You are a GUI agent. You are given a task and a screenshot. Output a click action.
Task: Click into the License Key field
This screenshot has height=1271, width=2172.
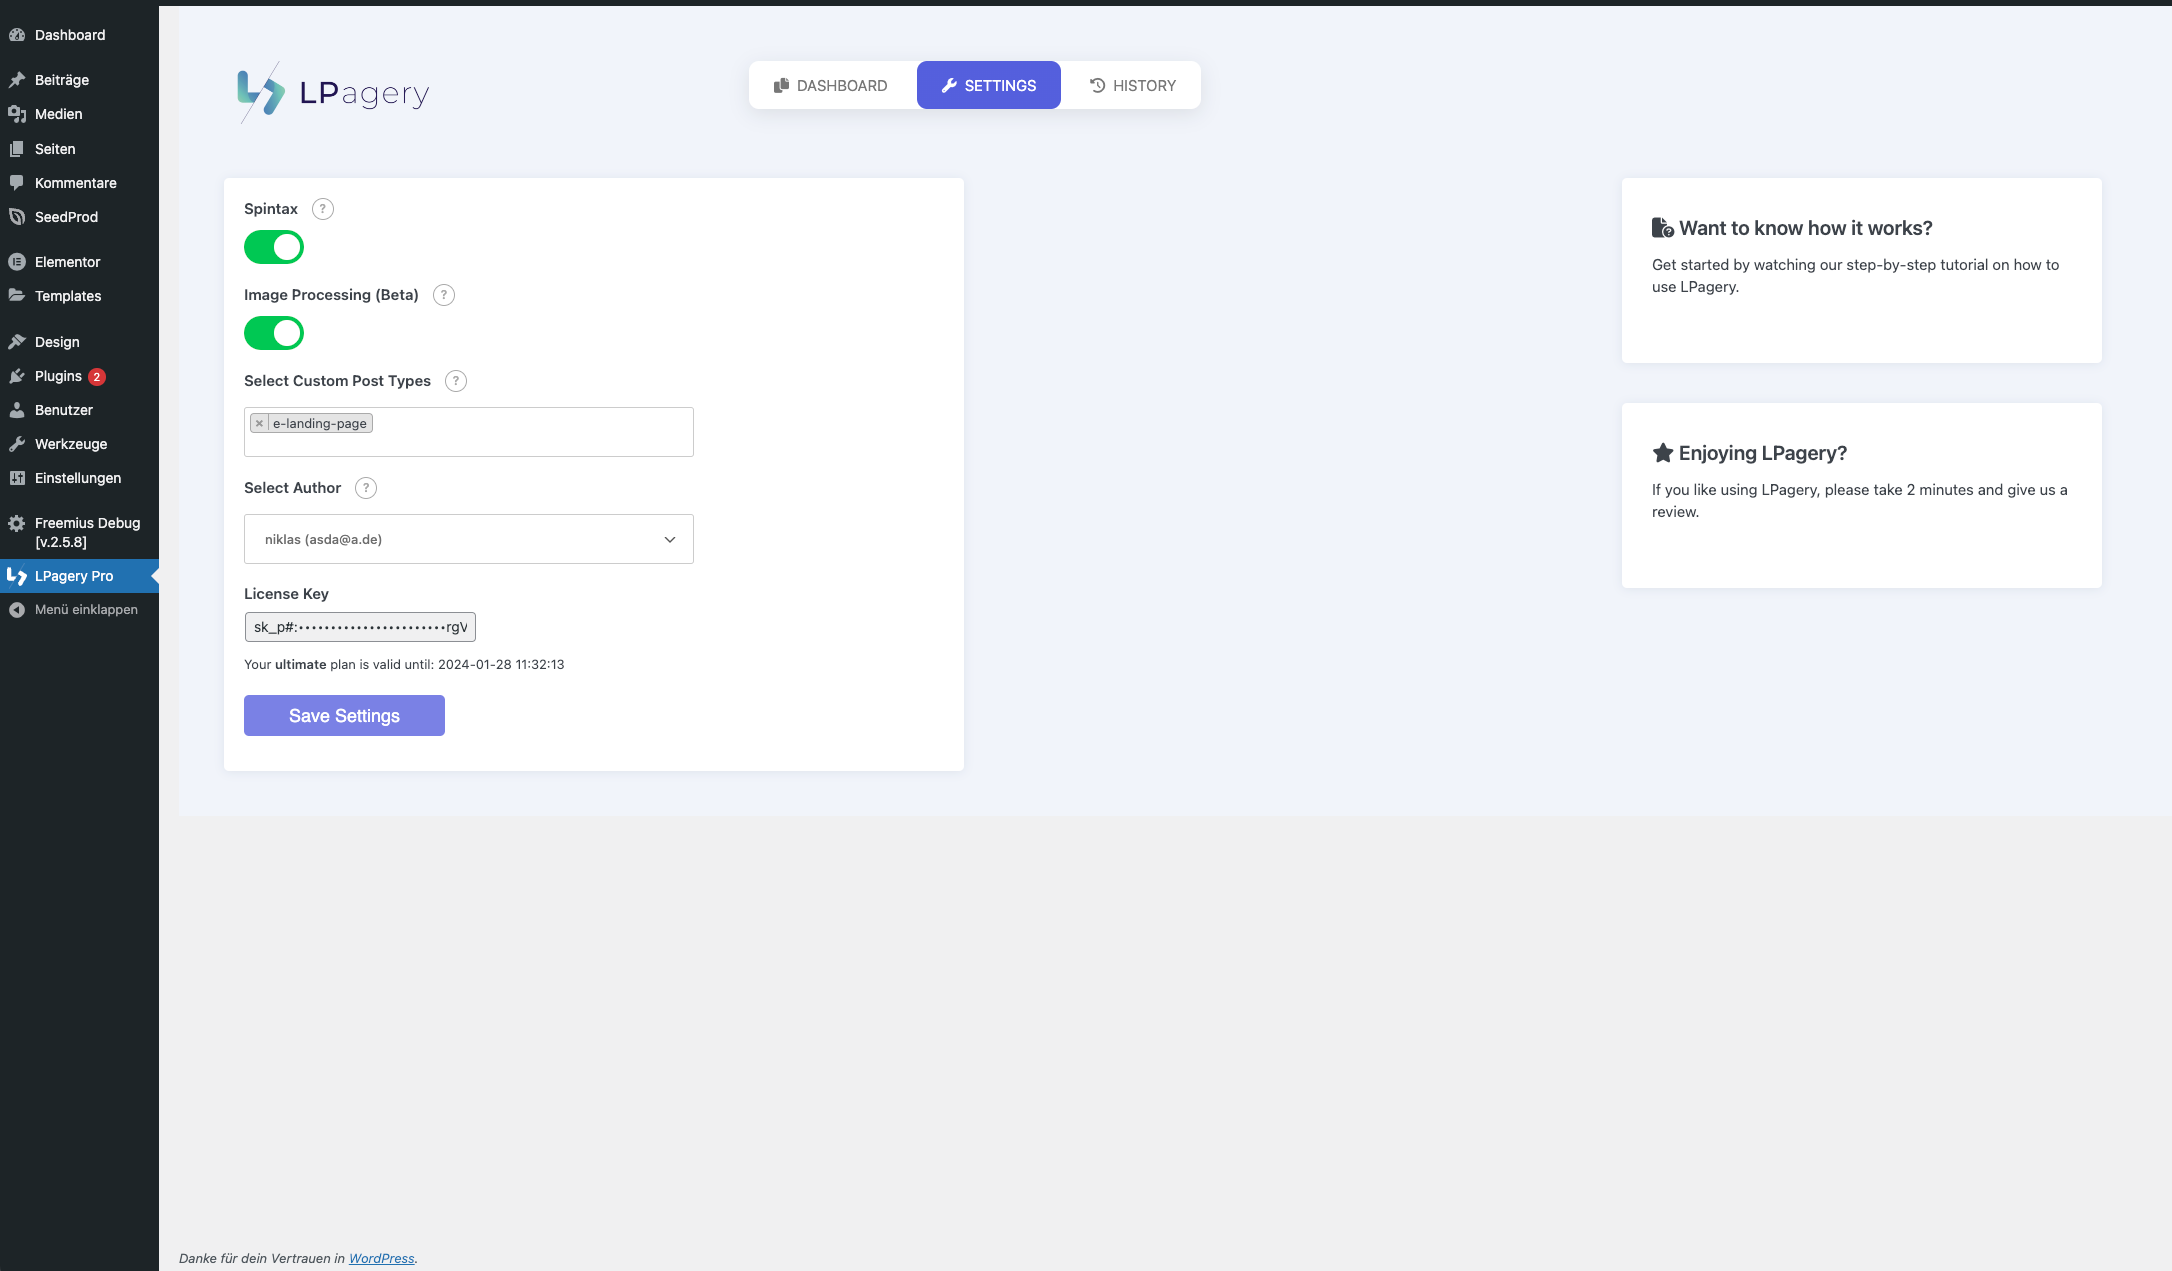(x=360, y=627)
